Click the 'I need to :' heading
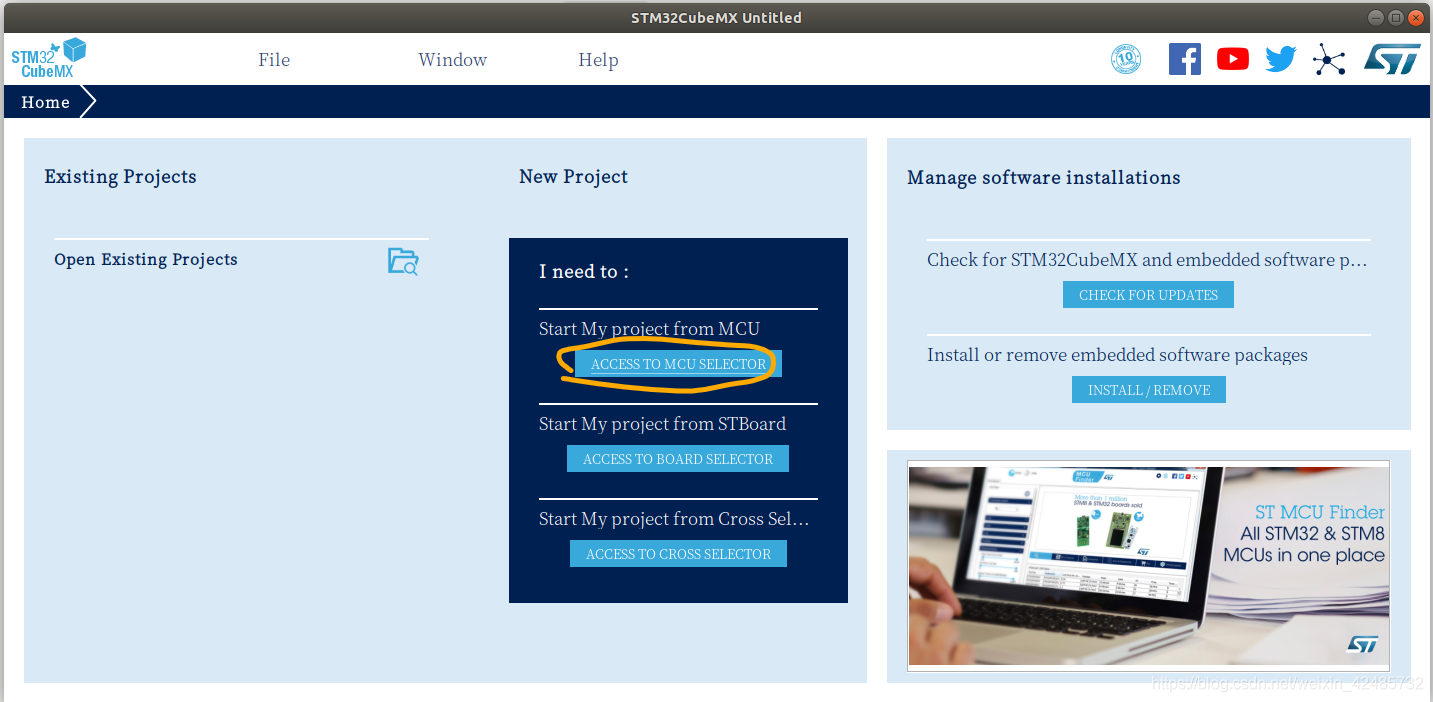1433x702 pixels. click(x=584, y=272)
